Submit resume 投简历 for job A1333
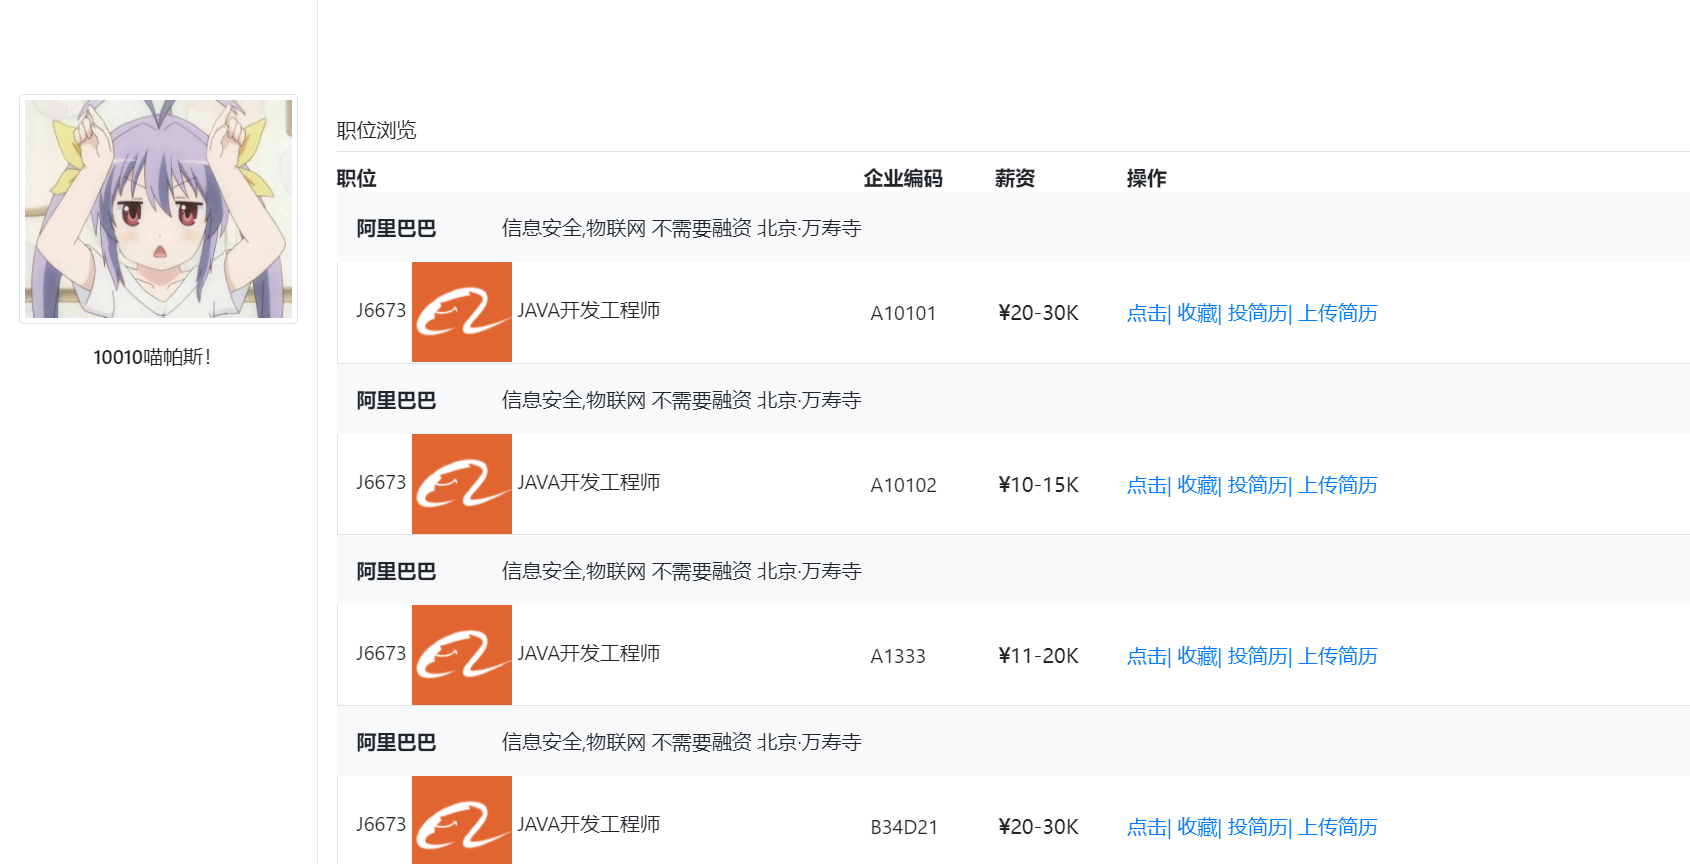This screenshot has width=1690, height=864. [x=1257, y=656]
